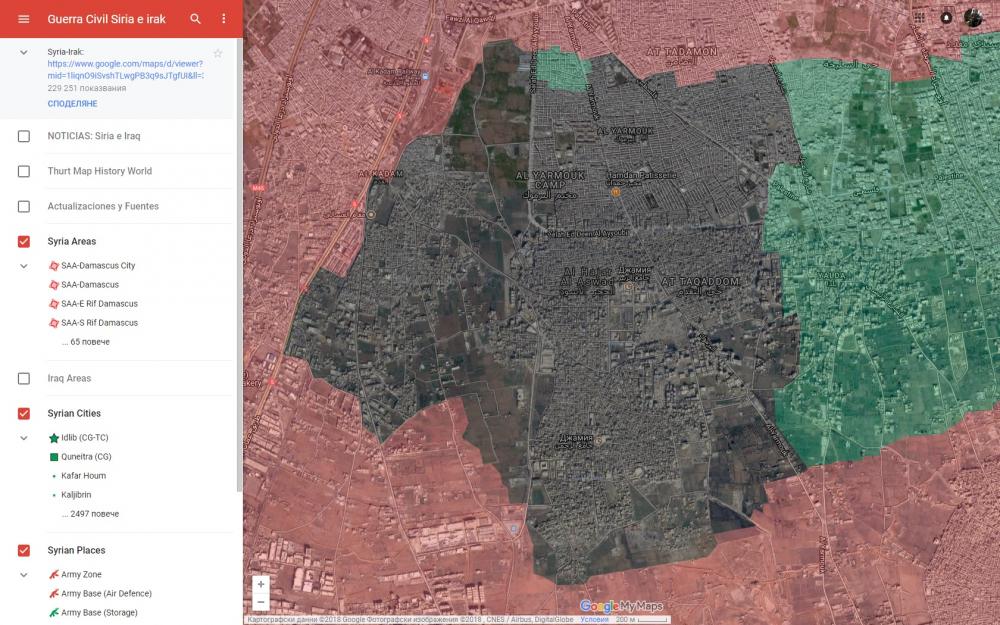
Task: Click the search magnifier icon
Action: [196, 19]
